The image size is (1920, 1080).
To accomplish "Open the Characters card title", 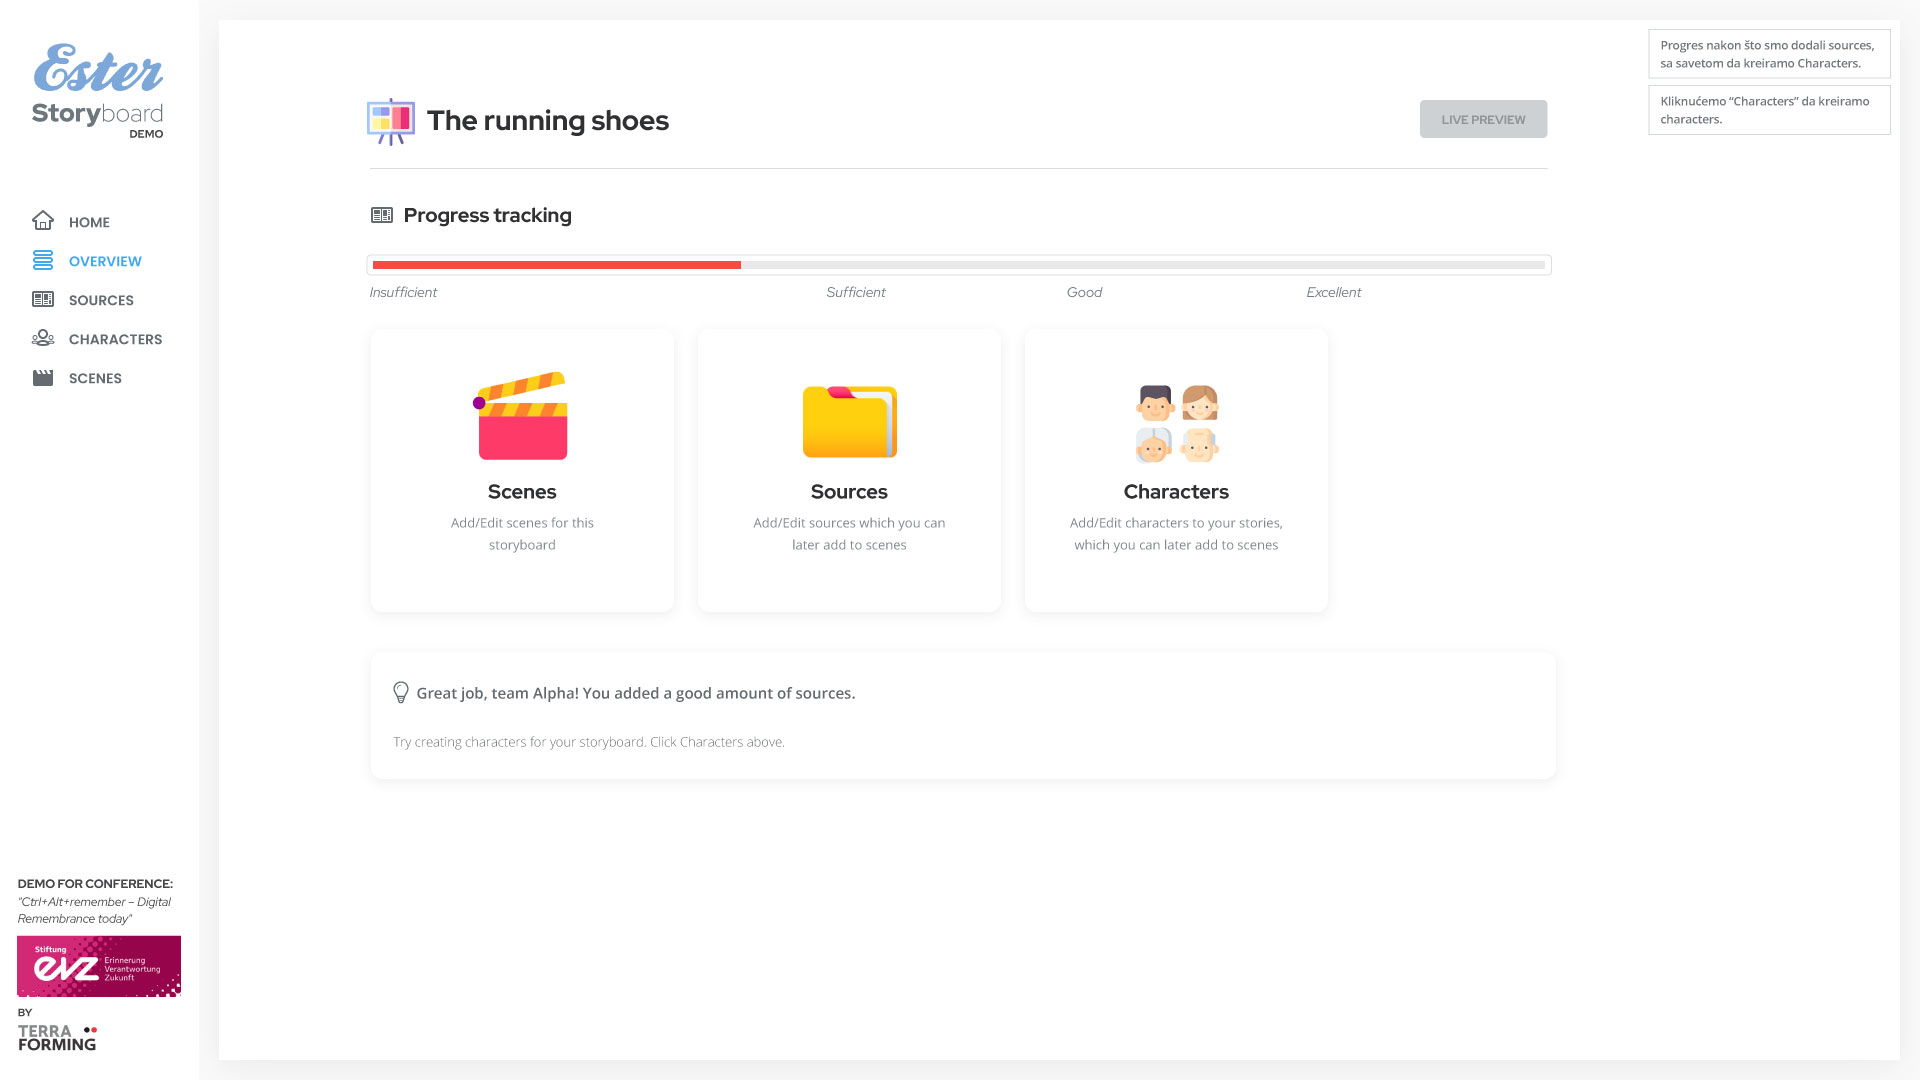I will tap(1176, 492).
